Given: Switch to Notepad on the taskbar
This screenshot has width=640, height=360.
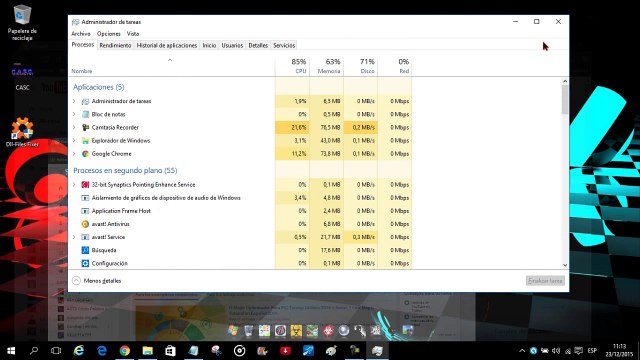Looking at the screenshot, I should click(x=193, y=351).
